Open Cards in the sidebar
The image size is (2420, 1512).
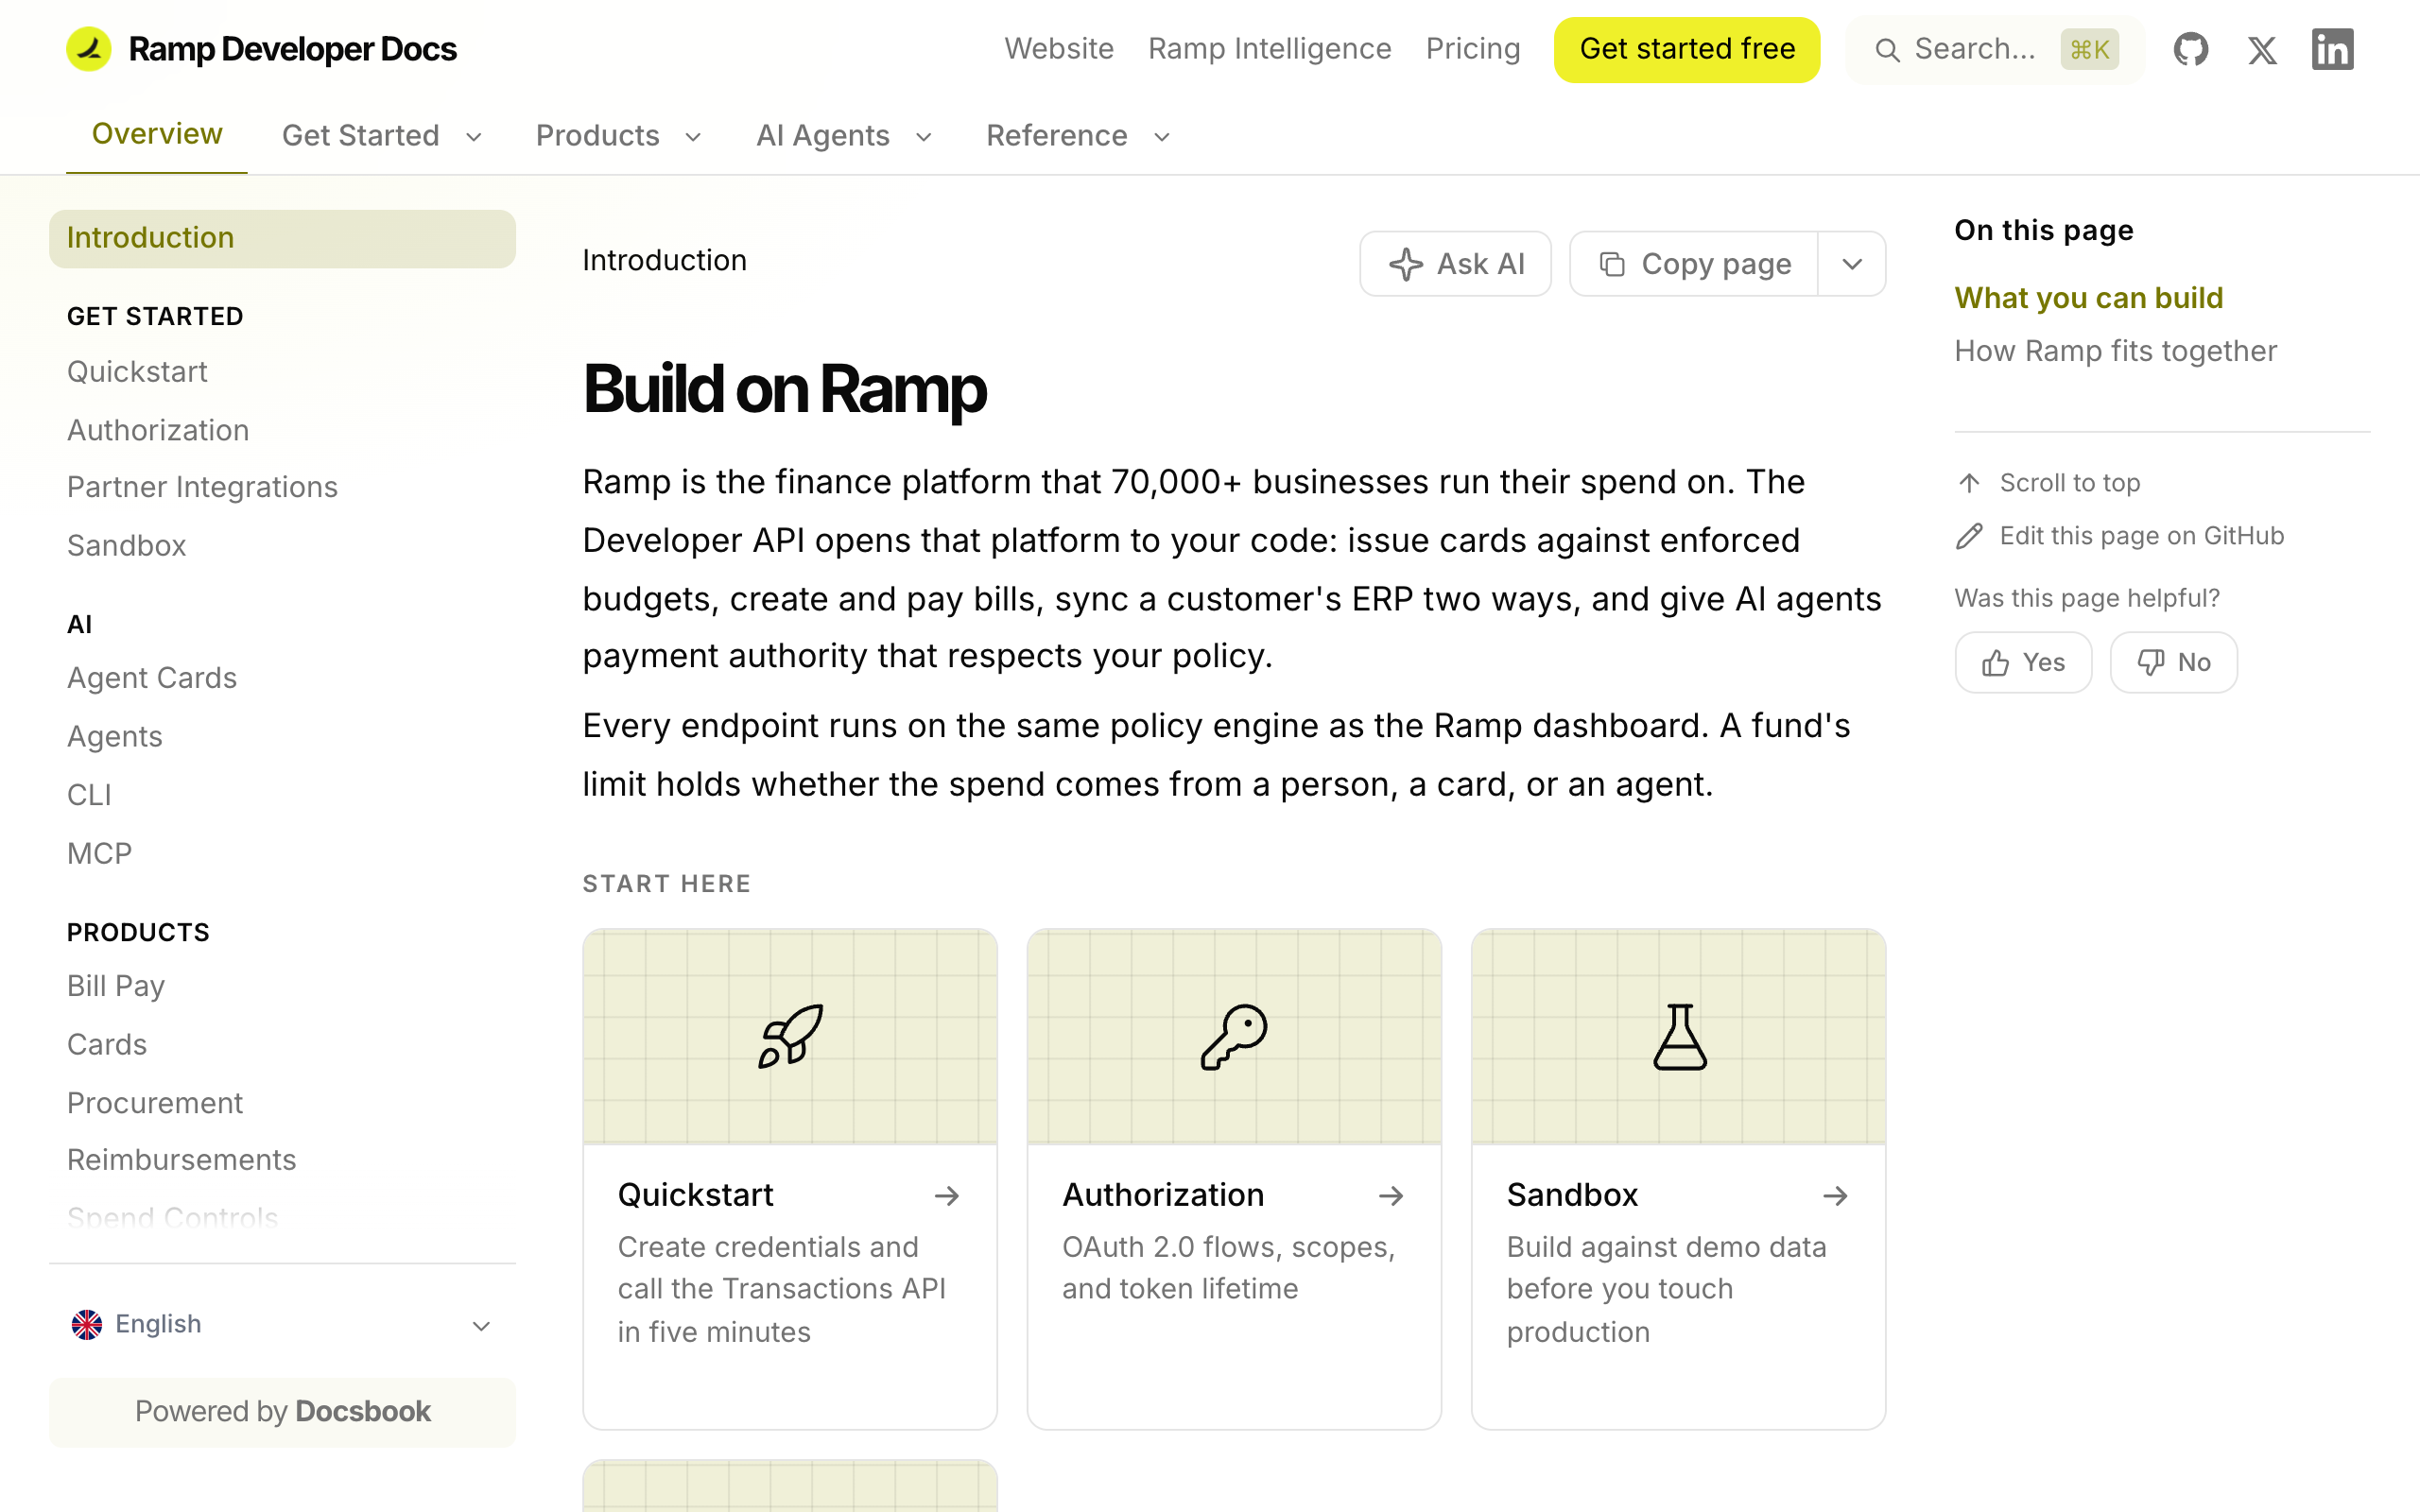[x=107, y=1044]
